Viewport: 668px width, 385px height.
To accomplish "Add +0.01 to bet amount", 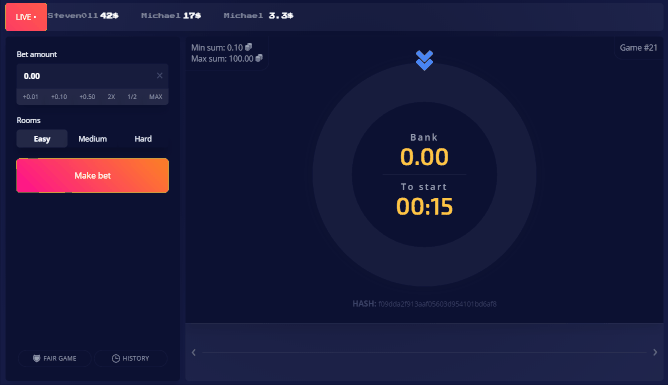I will [x=30, y=97].
